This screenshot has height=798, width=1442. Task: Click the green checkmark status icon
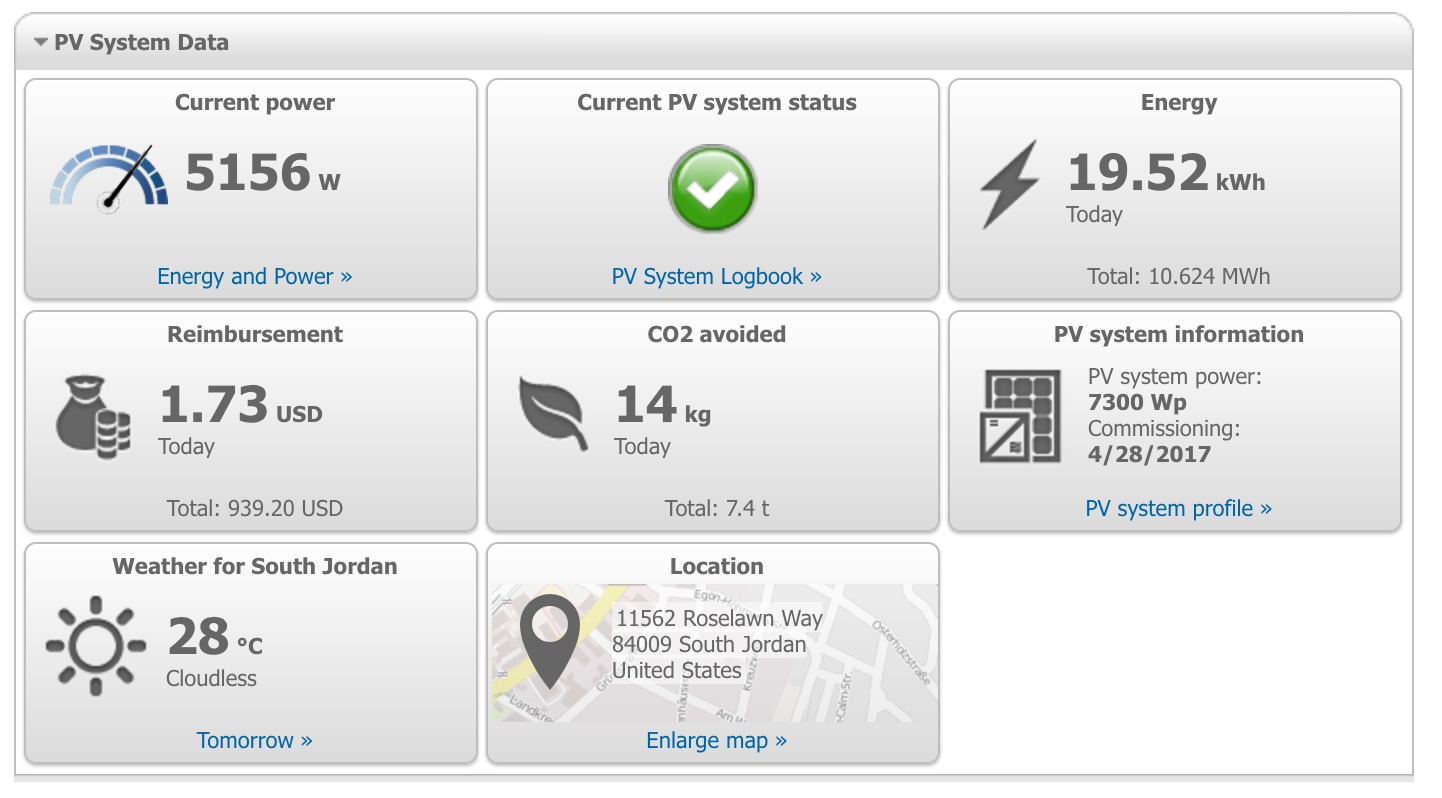point(712,188)
